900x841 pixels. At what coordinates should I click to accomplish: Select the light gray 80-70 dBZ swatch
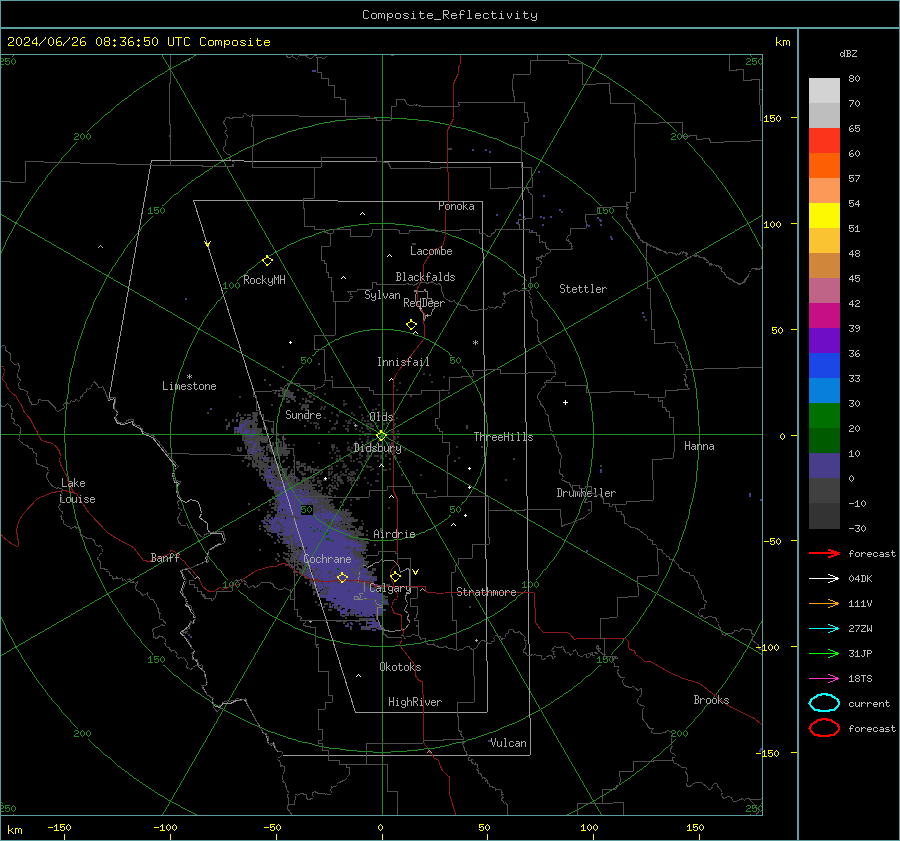click(824, 91)
